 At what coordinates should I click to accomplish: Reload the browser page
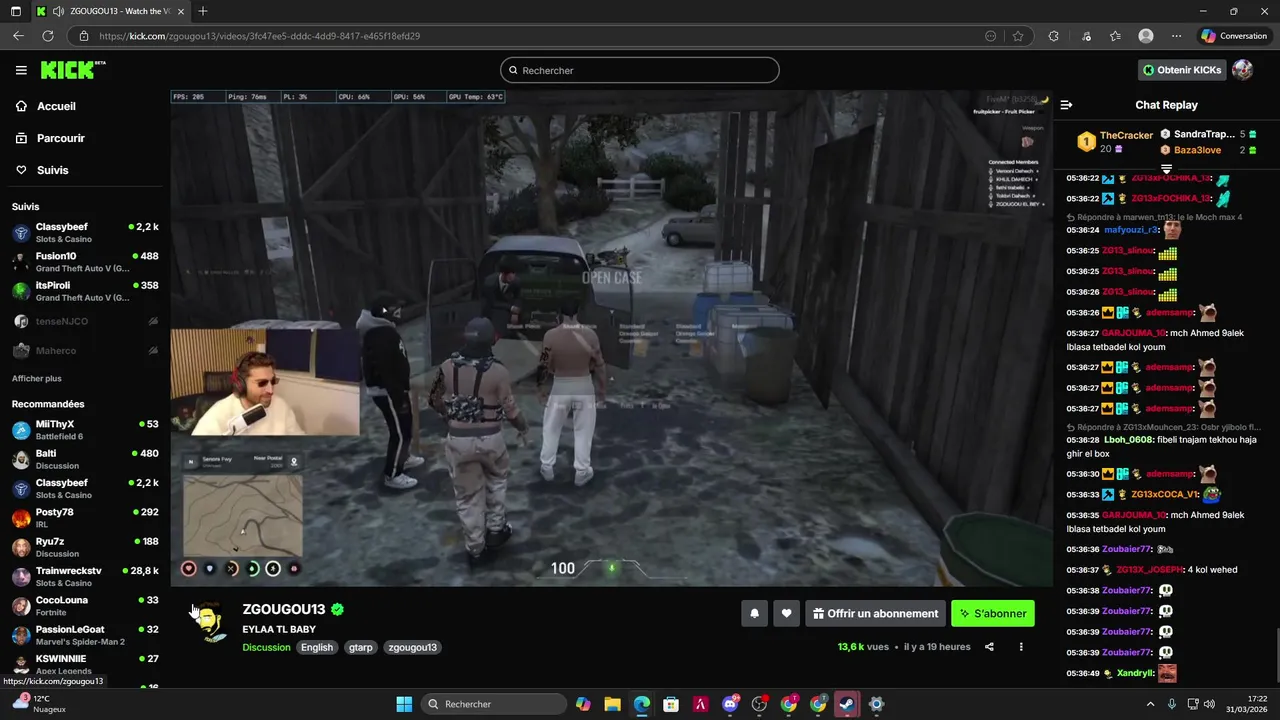(48, 36)
